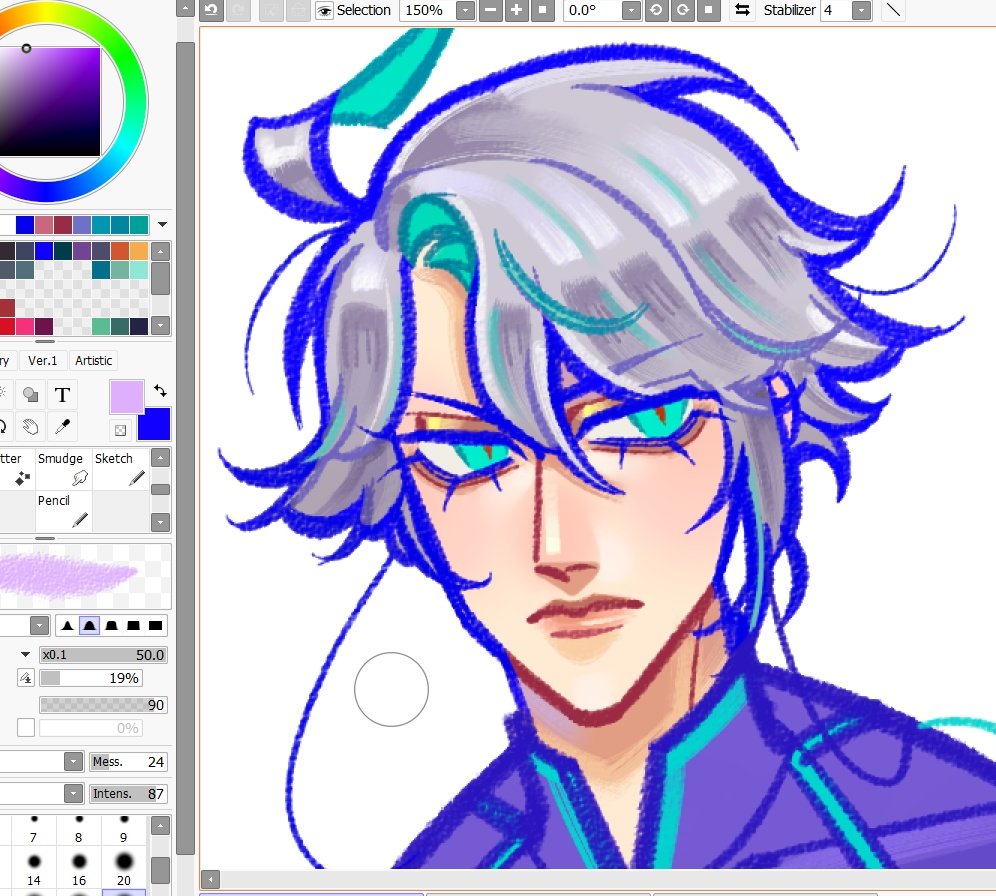
Task: Select brush size preset 8
Action: point(79,829)
